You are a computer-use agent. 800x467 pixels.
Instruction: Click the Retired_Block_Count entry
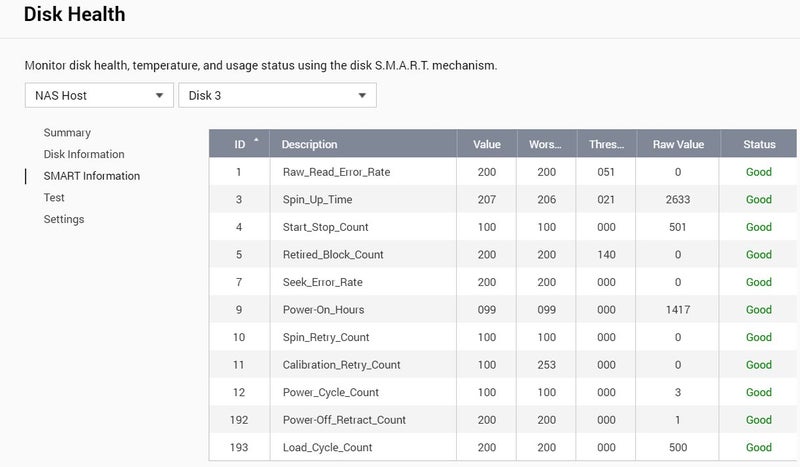tap(333, 254)
